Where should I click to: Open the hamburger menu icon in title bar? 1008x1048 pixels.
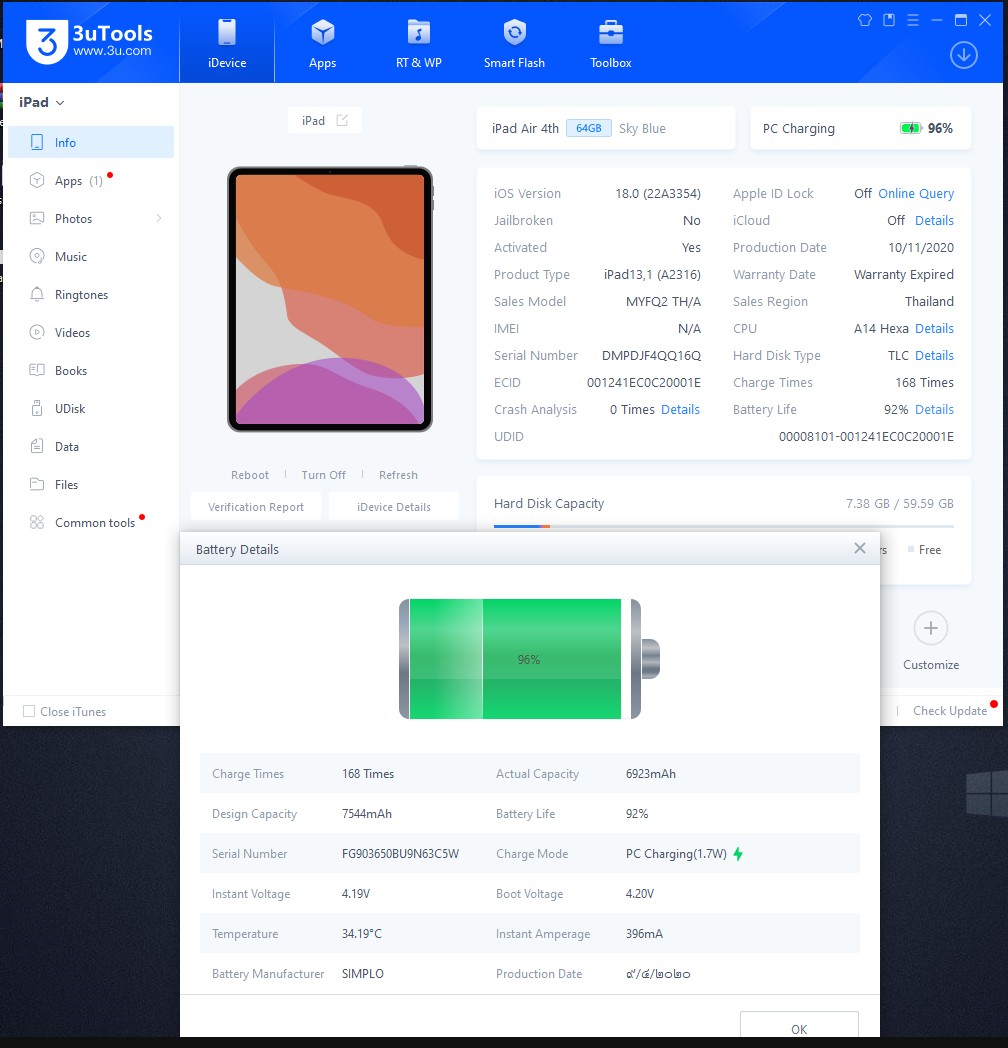click(913, 20)
